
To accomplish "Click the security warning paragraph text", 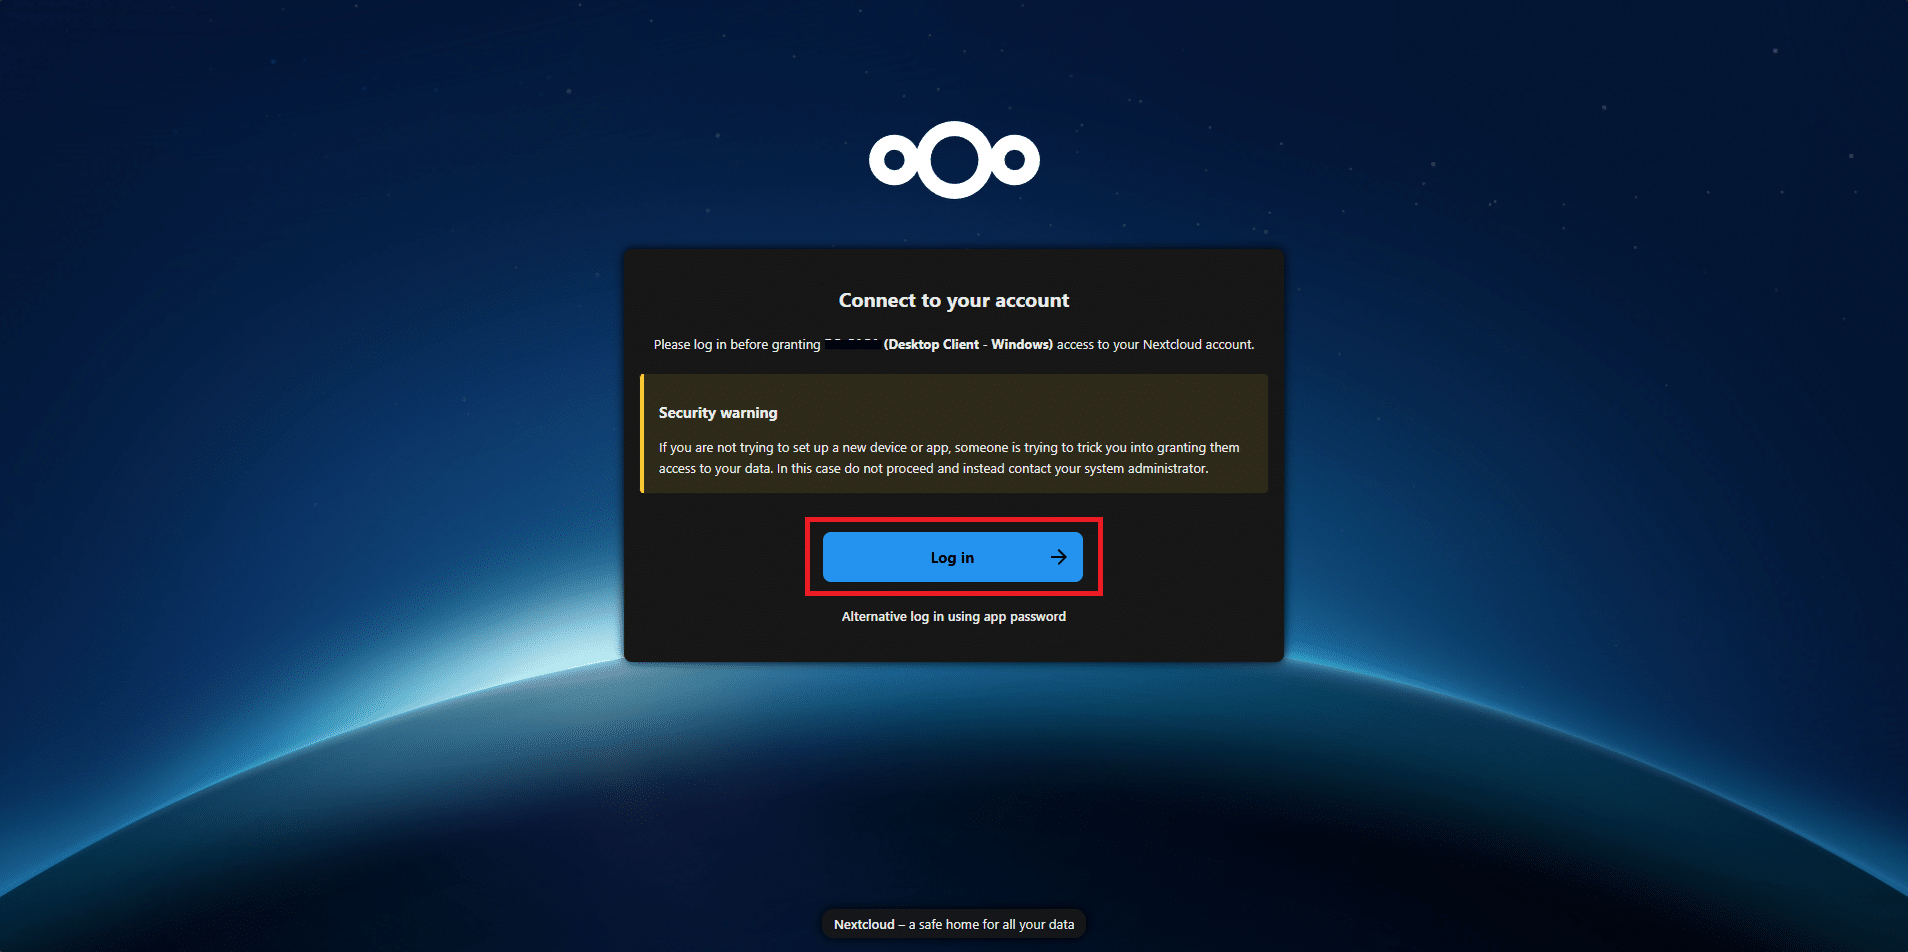I will coord(949,458).
